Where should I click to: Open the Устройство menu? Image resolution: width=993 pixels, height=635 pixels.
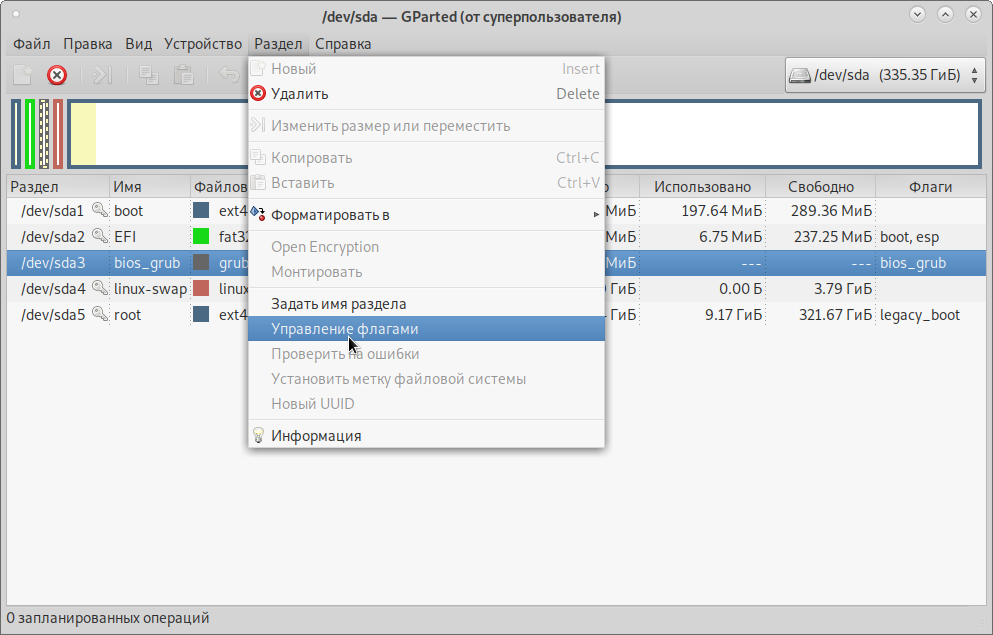203,44
